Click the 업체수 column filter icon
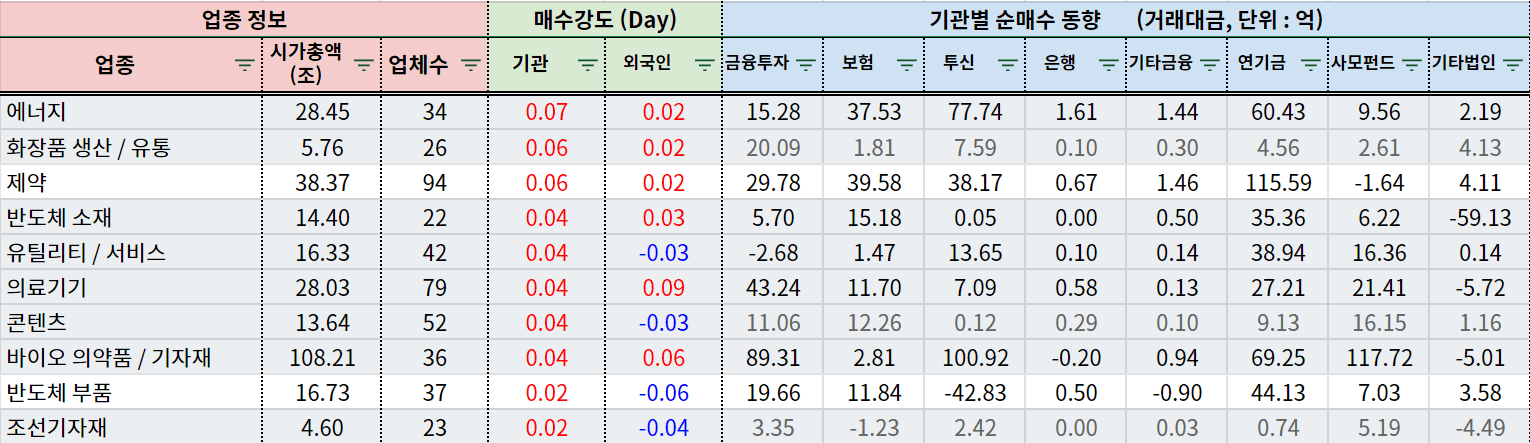 click(x=471, y=66)
